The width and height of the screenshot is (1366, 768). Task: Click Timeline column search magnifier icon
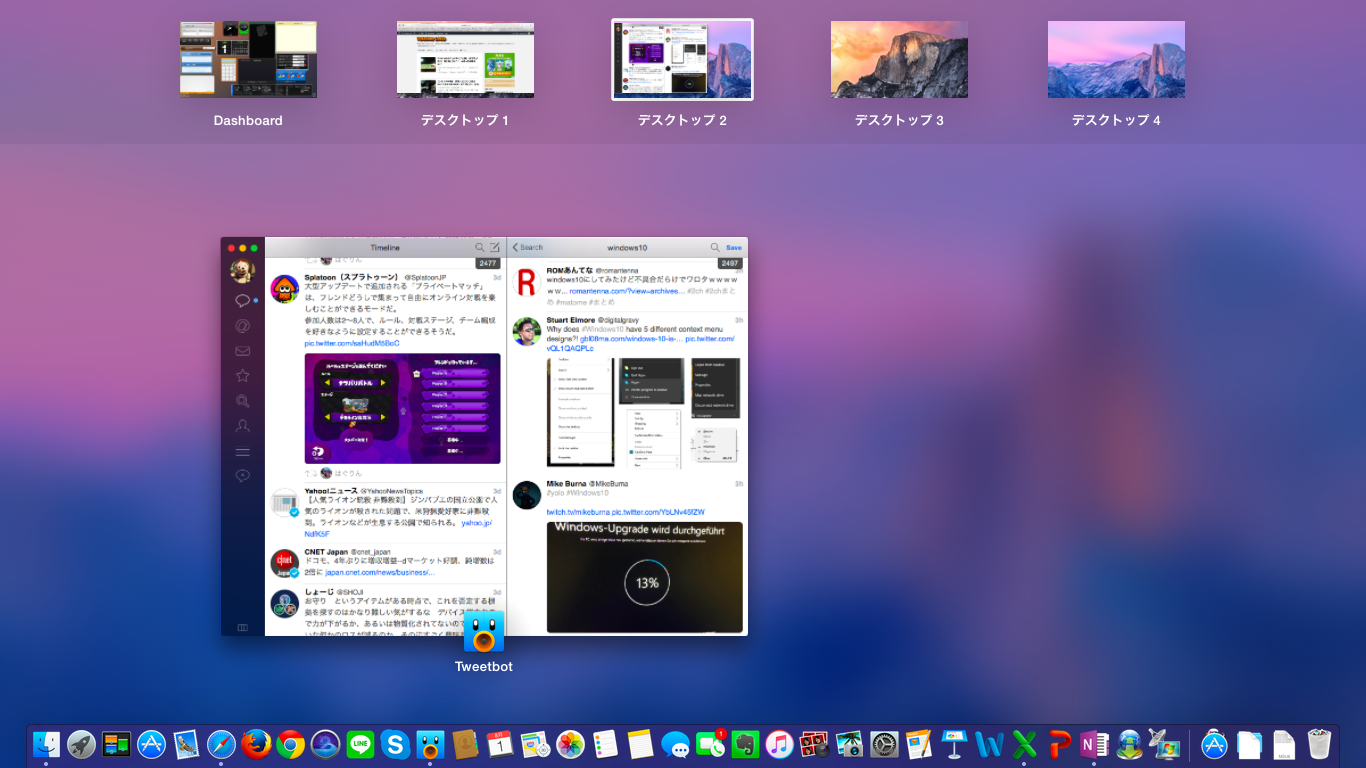(480, 247)
